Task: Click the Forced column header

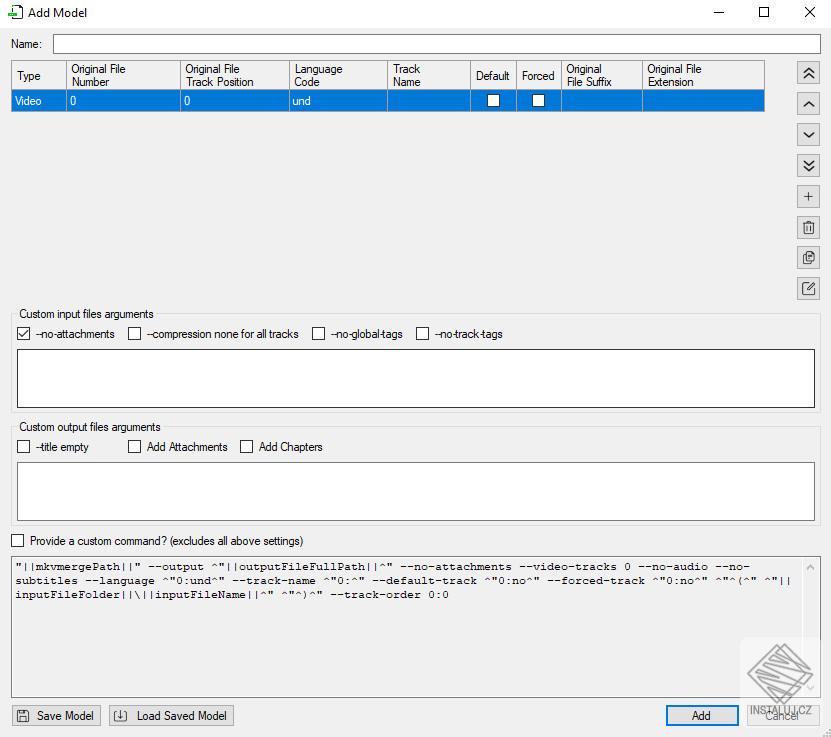Action: [x=538, y=75]
